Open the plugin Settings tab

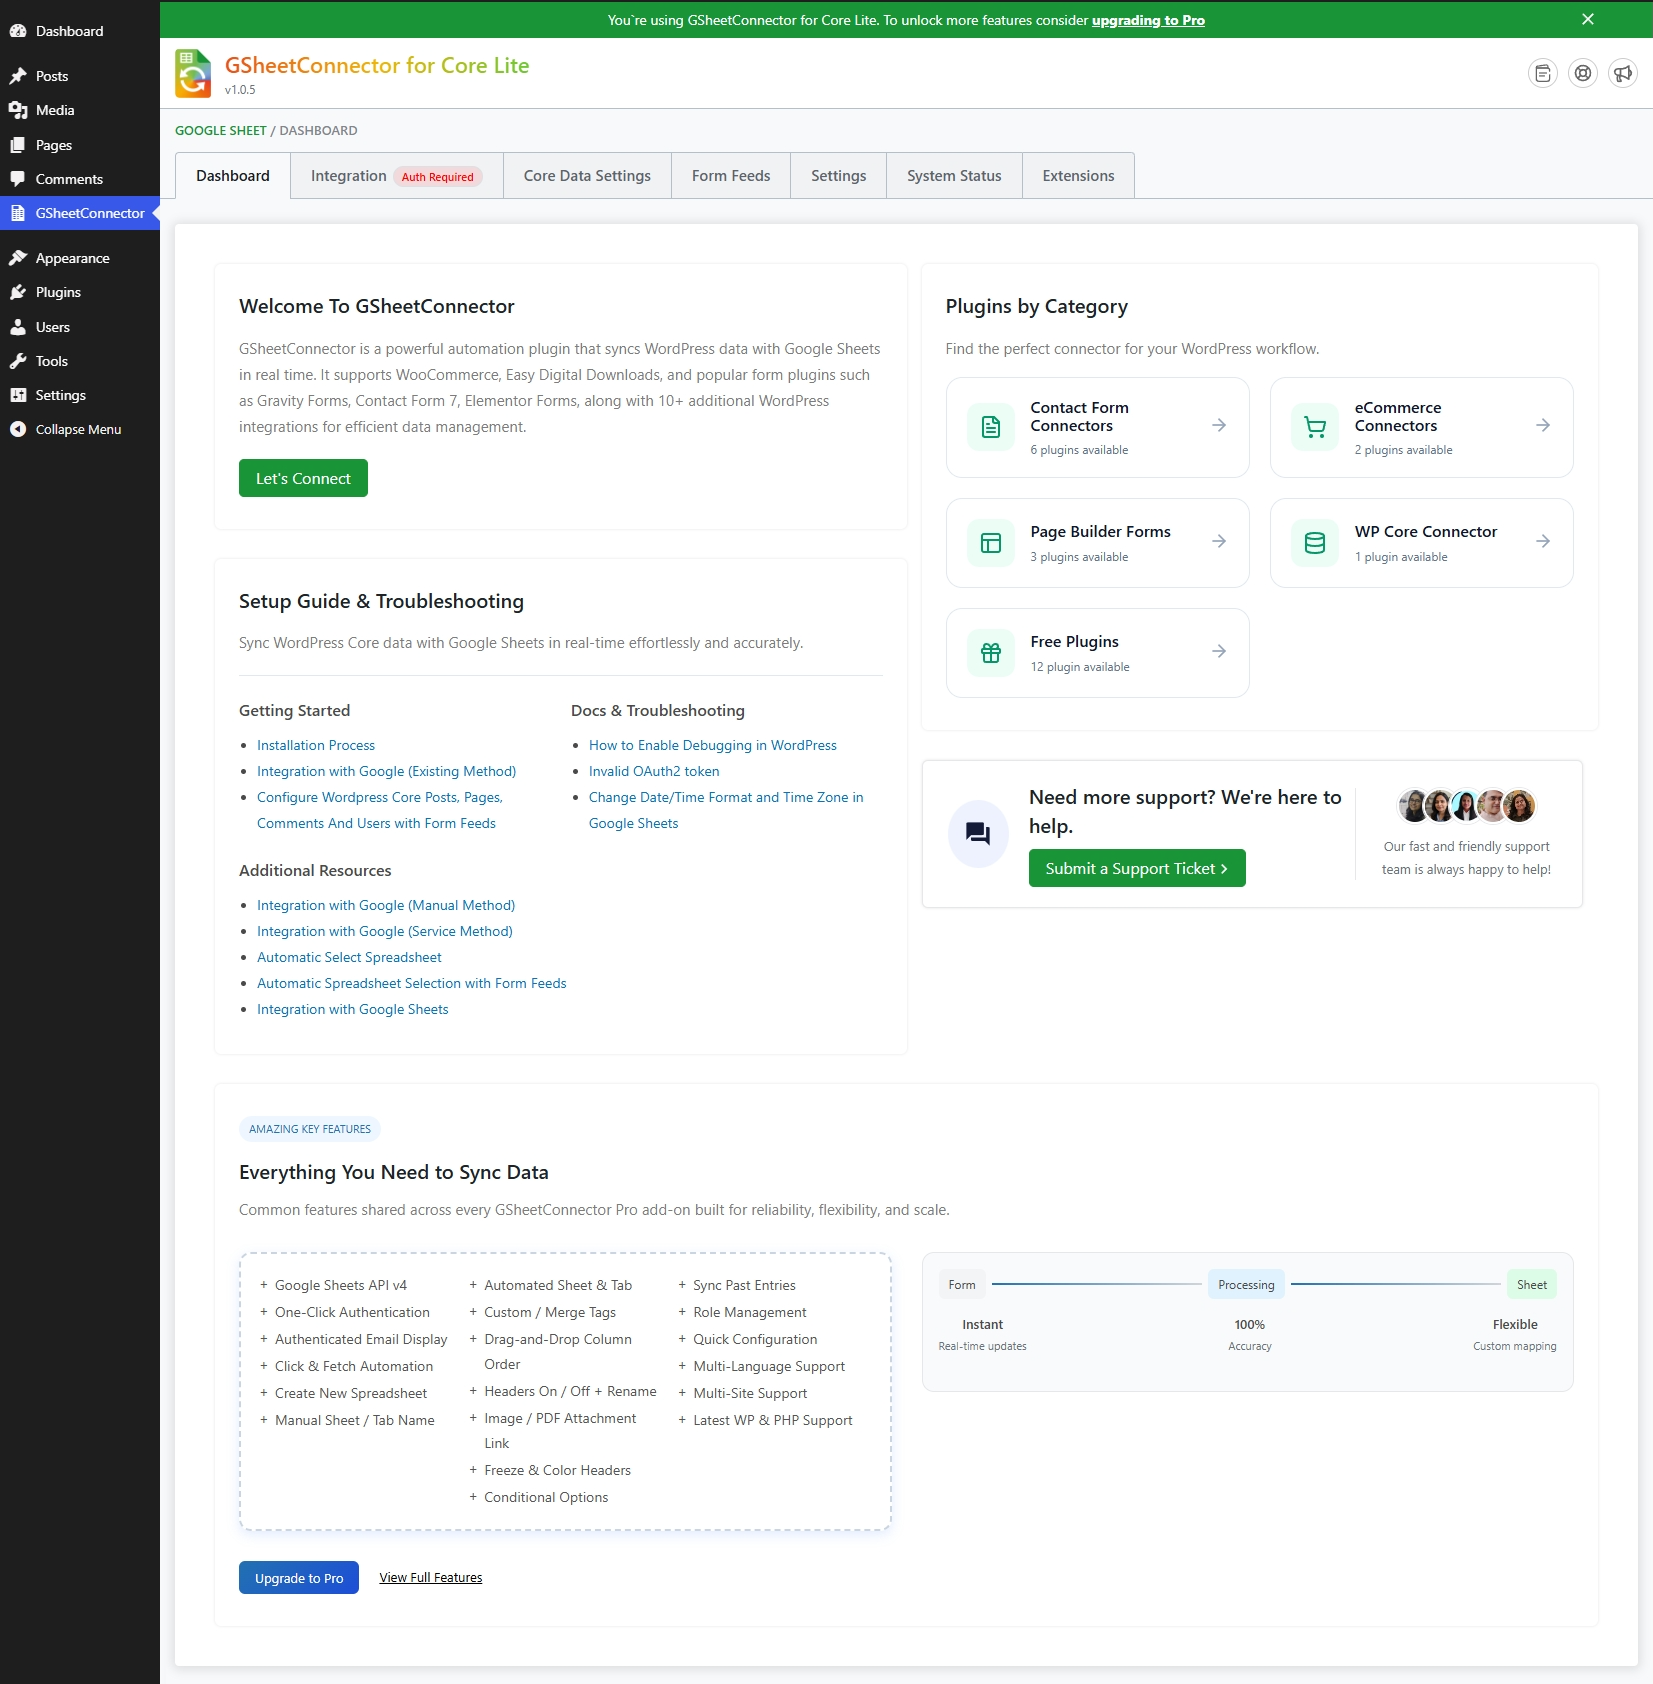tap(838, 176)
